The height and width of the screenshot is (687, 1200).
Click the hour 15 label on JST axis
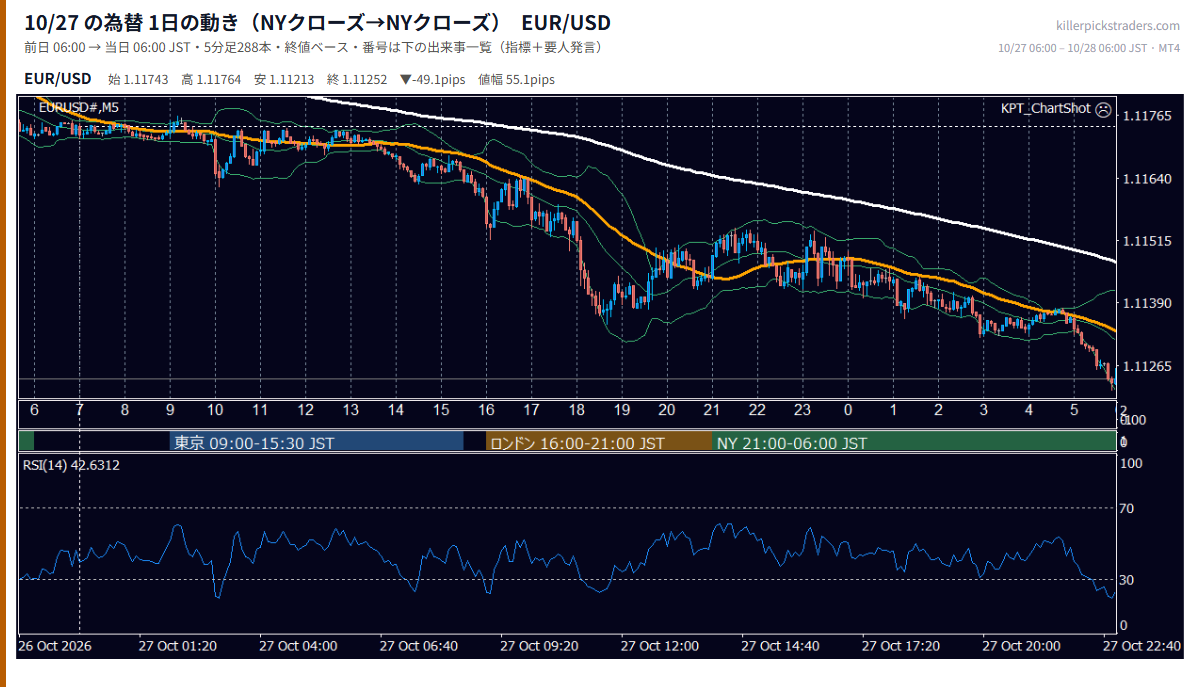[441, 411]
